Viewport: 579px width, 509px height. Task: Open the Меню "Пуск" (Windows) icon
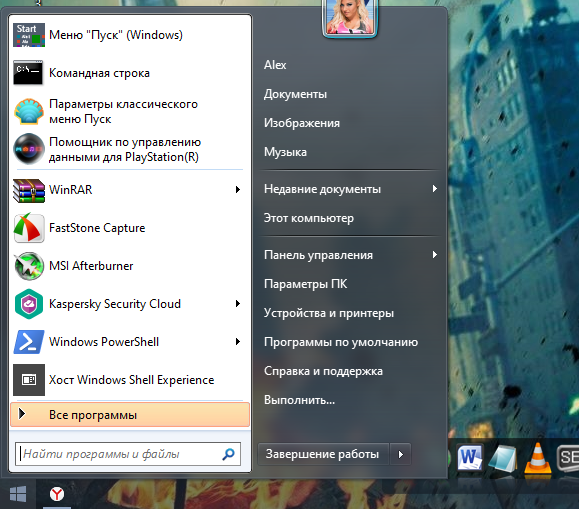pyautogui.click(x=29, y=35)
